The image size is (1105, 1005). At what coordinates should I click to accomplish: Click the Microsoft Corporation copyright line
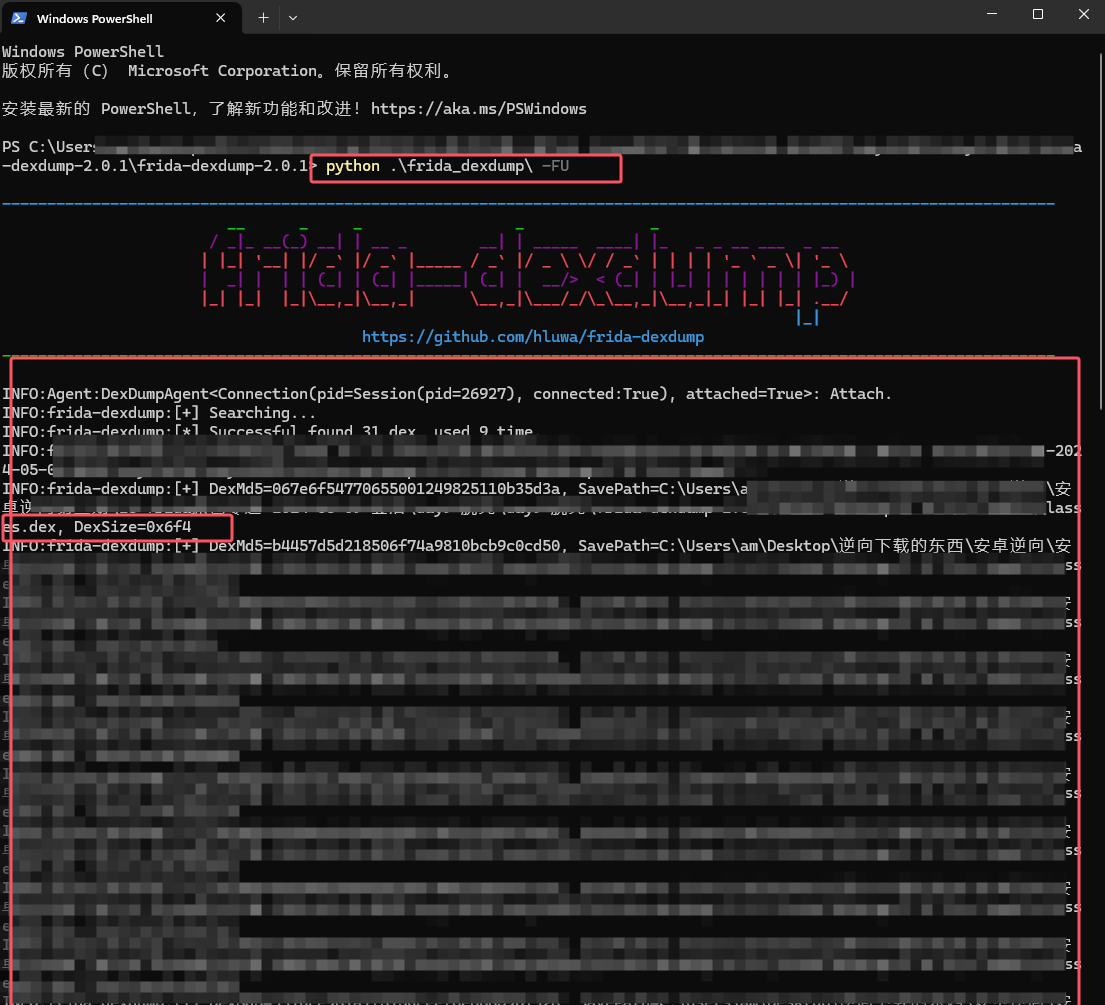227,70
